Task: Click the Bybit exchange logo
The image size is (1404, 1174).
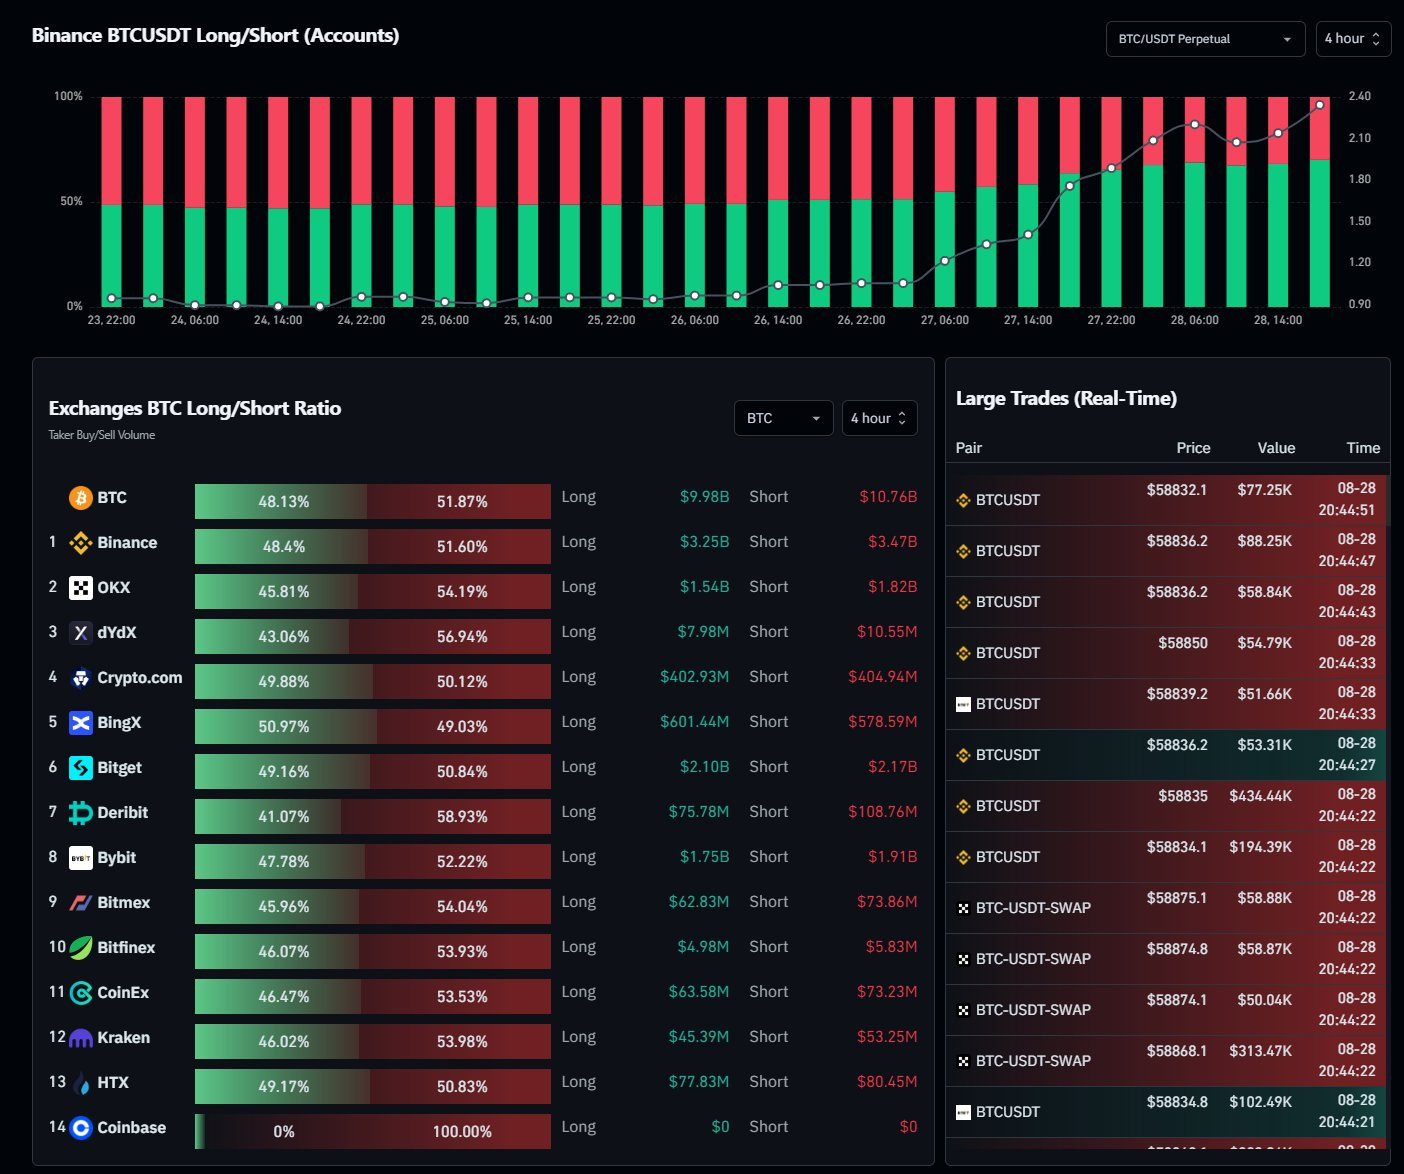Action: 80,858
